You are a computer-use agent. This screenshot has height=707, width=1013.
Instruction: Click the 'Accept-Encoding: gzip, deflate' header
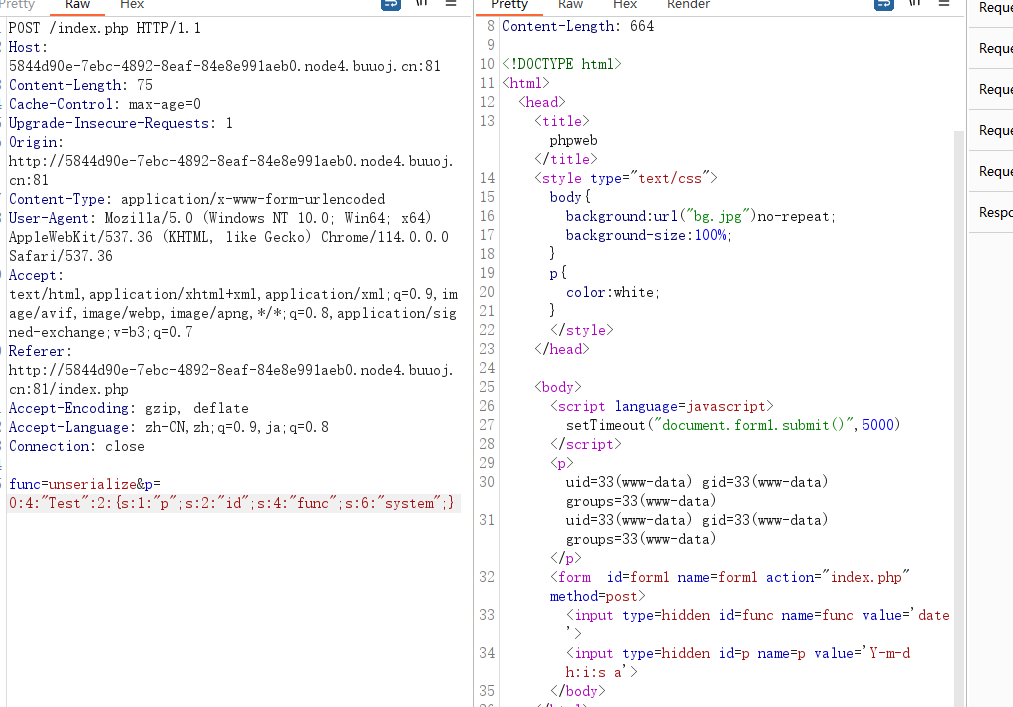click(x=129, y=408)
